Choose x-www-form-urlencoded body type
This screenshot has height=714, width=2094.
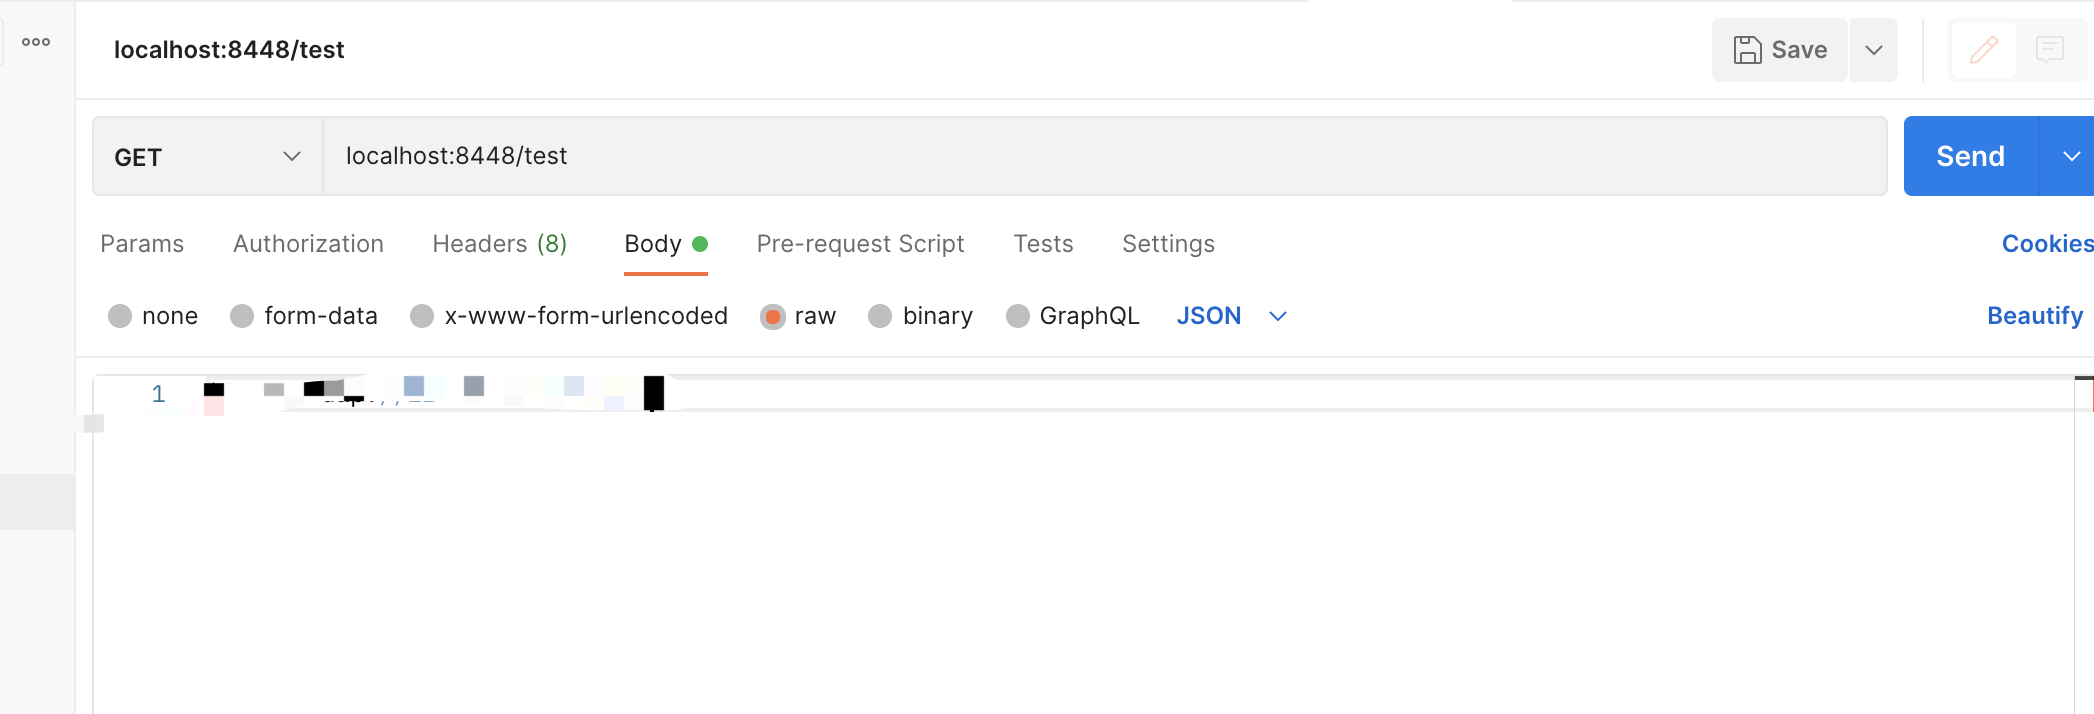tap(422, 316)
